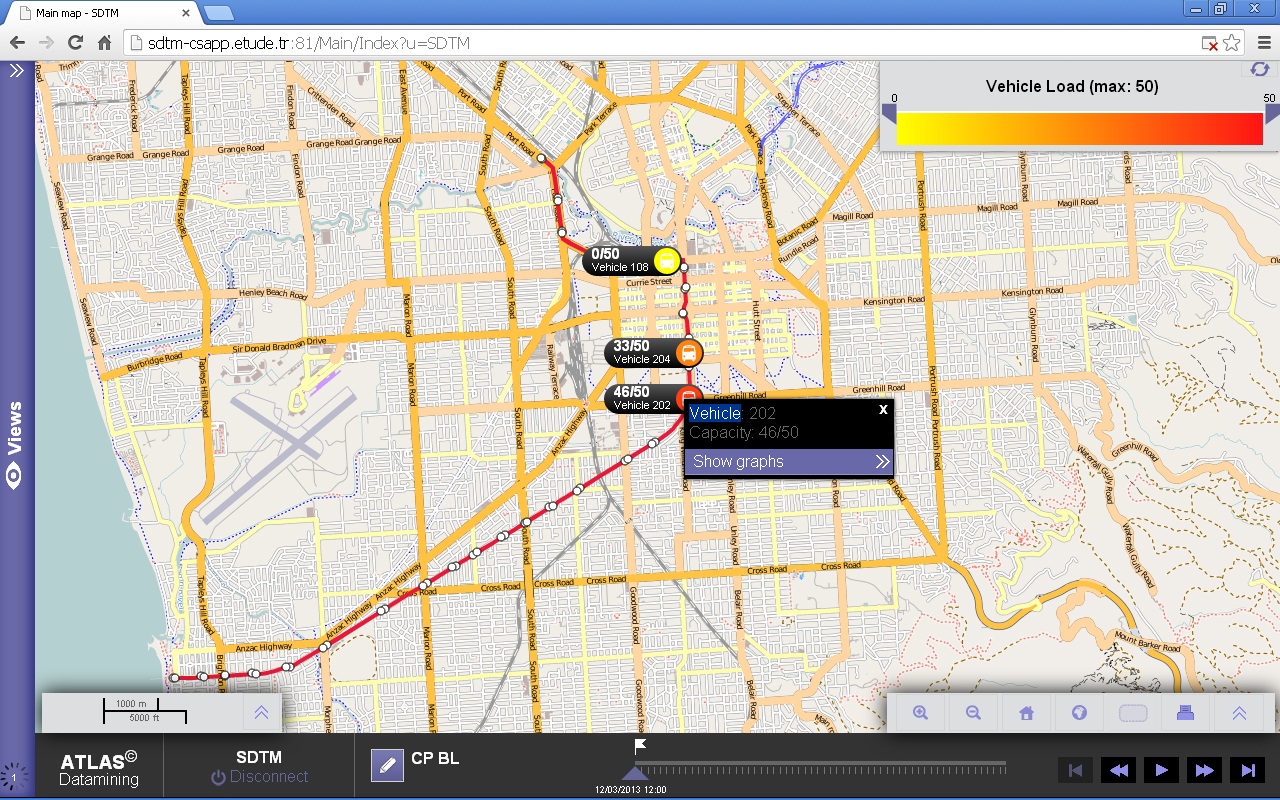Reset map with the home icon

point(1026,713)
